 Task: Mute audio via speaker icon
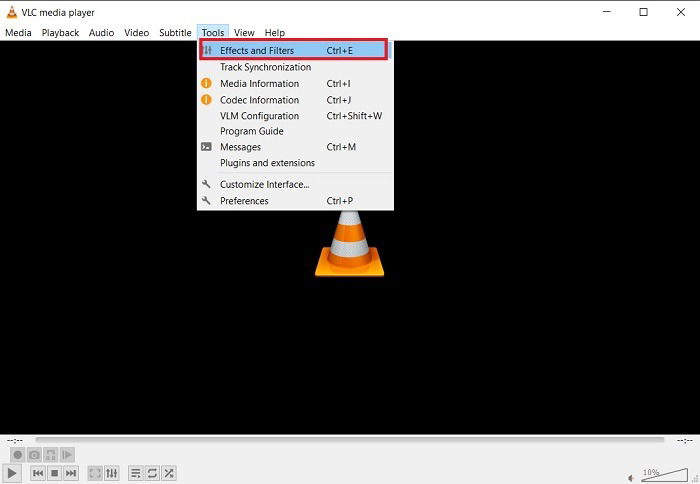pos(631,478)
